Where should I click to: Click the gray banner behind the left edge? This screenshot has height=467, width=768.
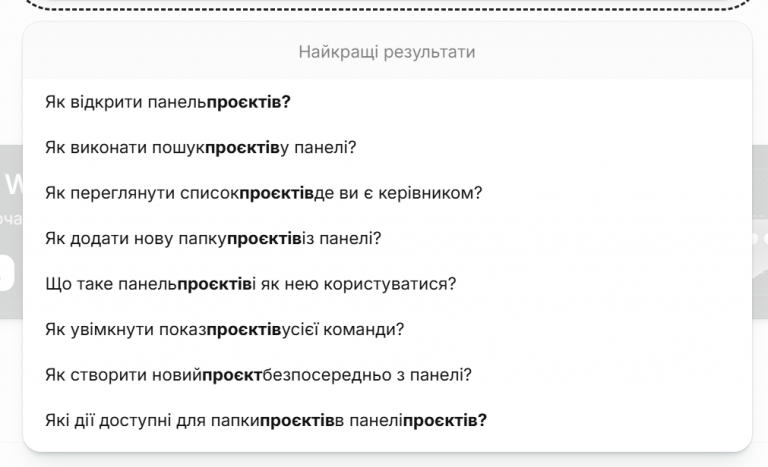coord(10,230)
